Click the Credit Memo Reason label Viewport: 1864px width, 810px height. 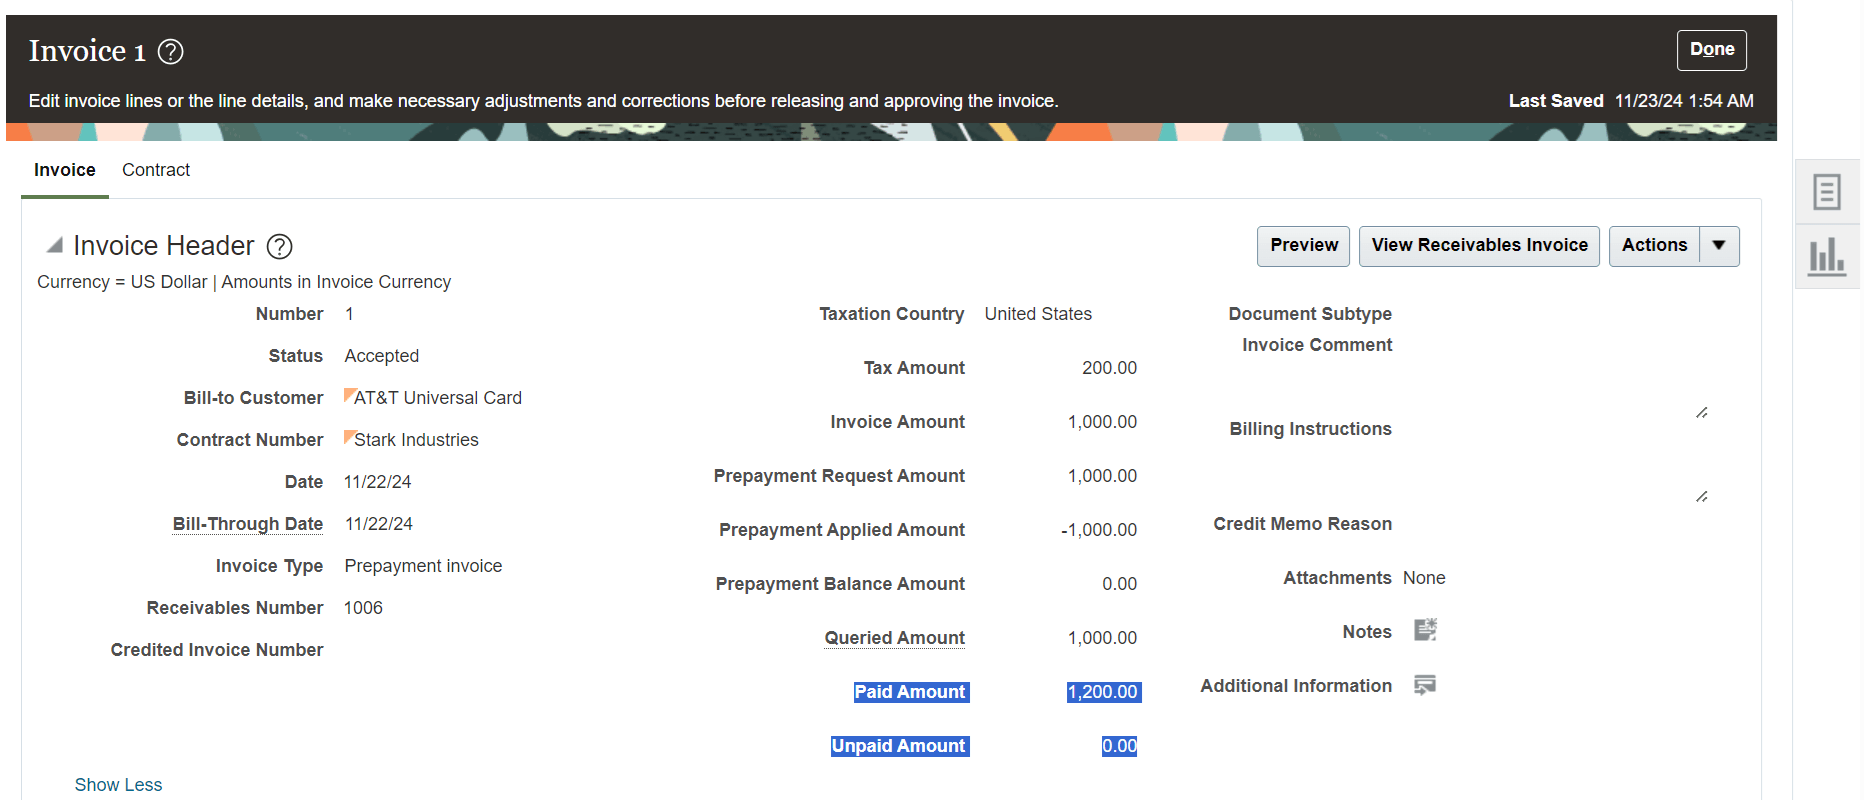[1302, 524]
